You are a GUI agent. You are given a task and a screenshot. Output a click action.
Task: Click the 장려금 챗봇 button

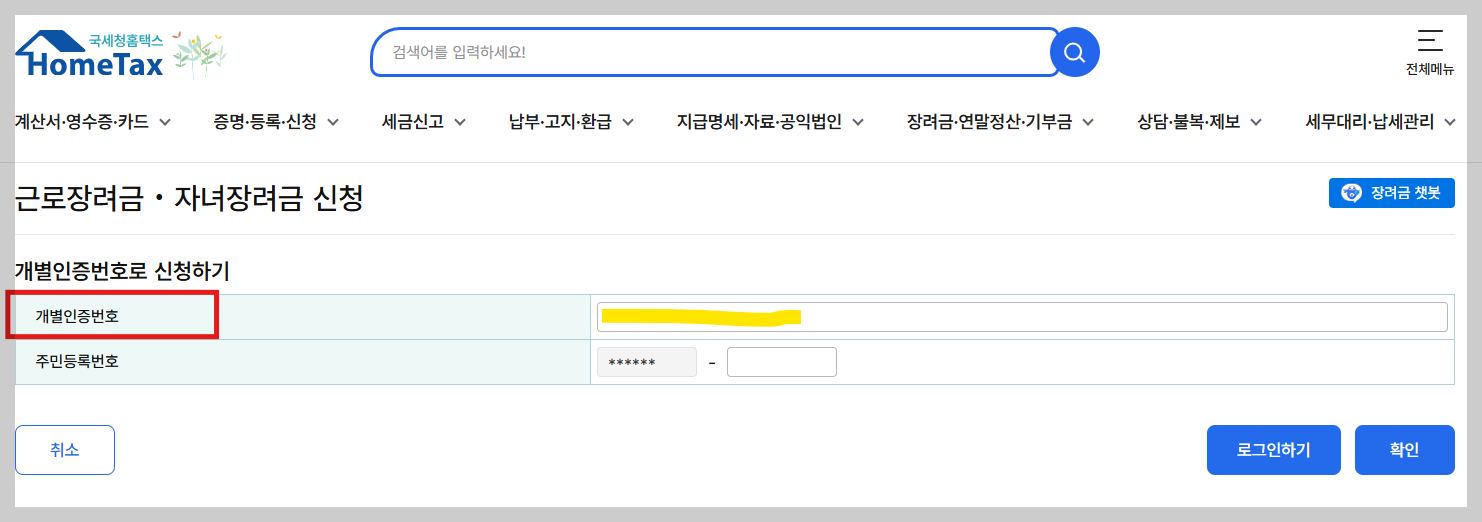pyautogui.click(x=1391, y=194)
